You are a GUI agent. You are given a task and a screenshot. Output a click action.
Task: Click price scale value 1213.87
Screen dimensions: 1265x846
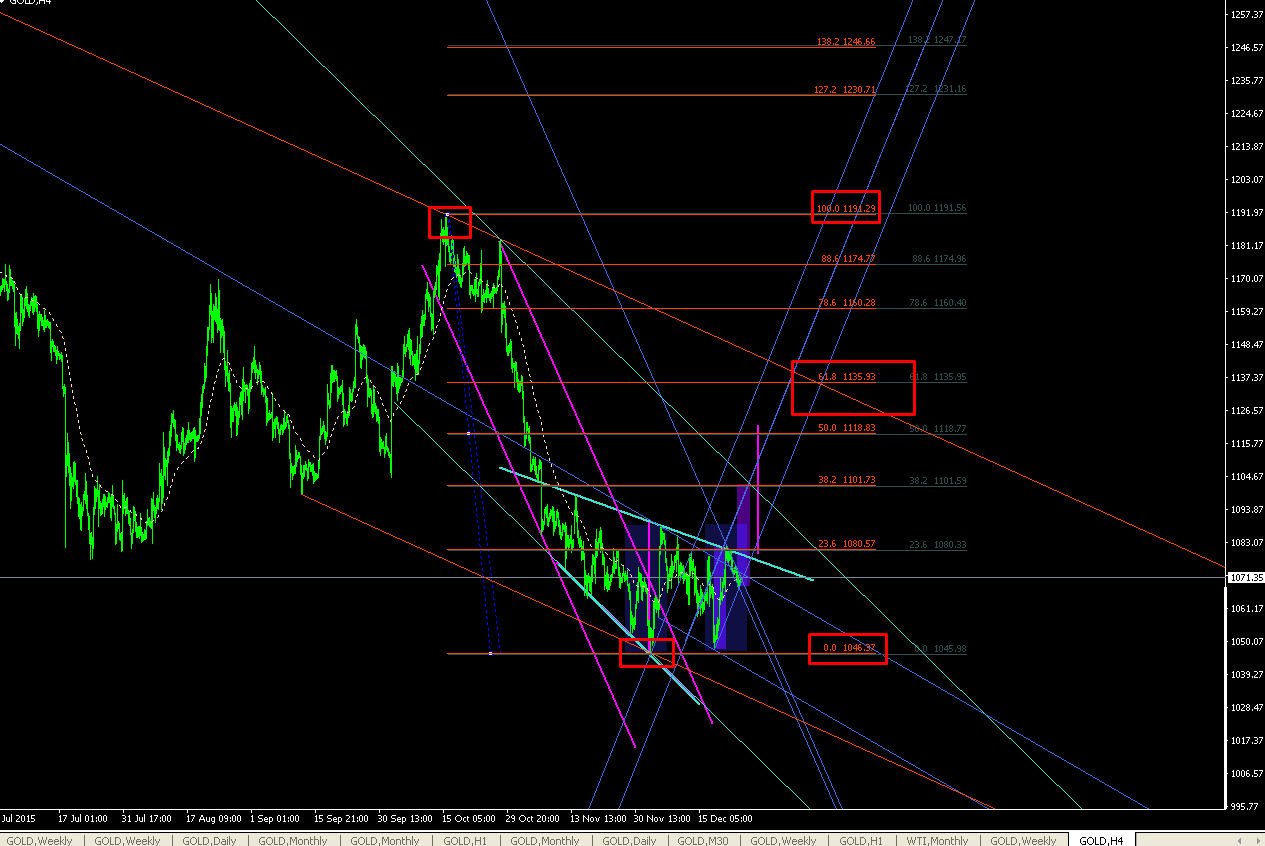1246,146
